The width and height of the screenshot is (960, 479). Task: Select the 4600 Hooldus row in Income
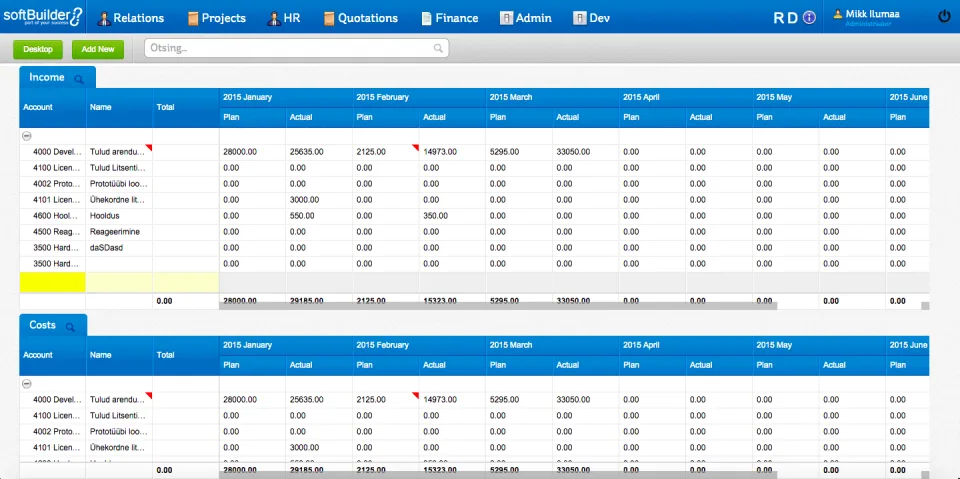tap(474, 216)
